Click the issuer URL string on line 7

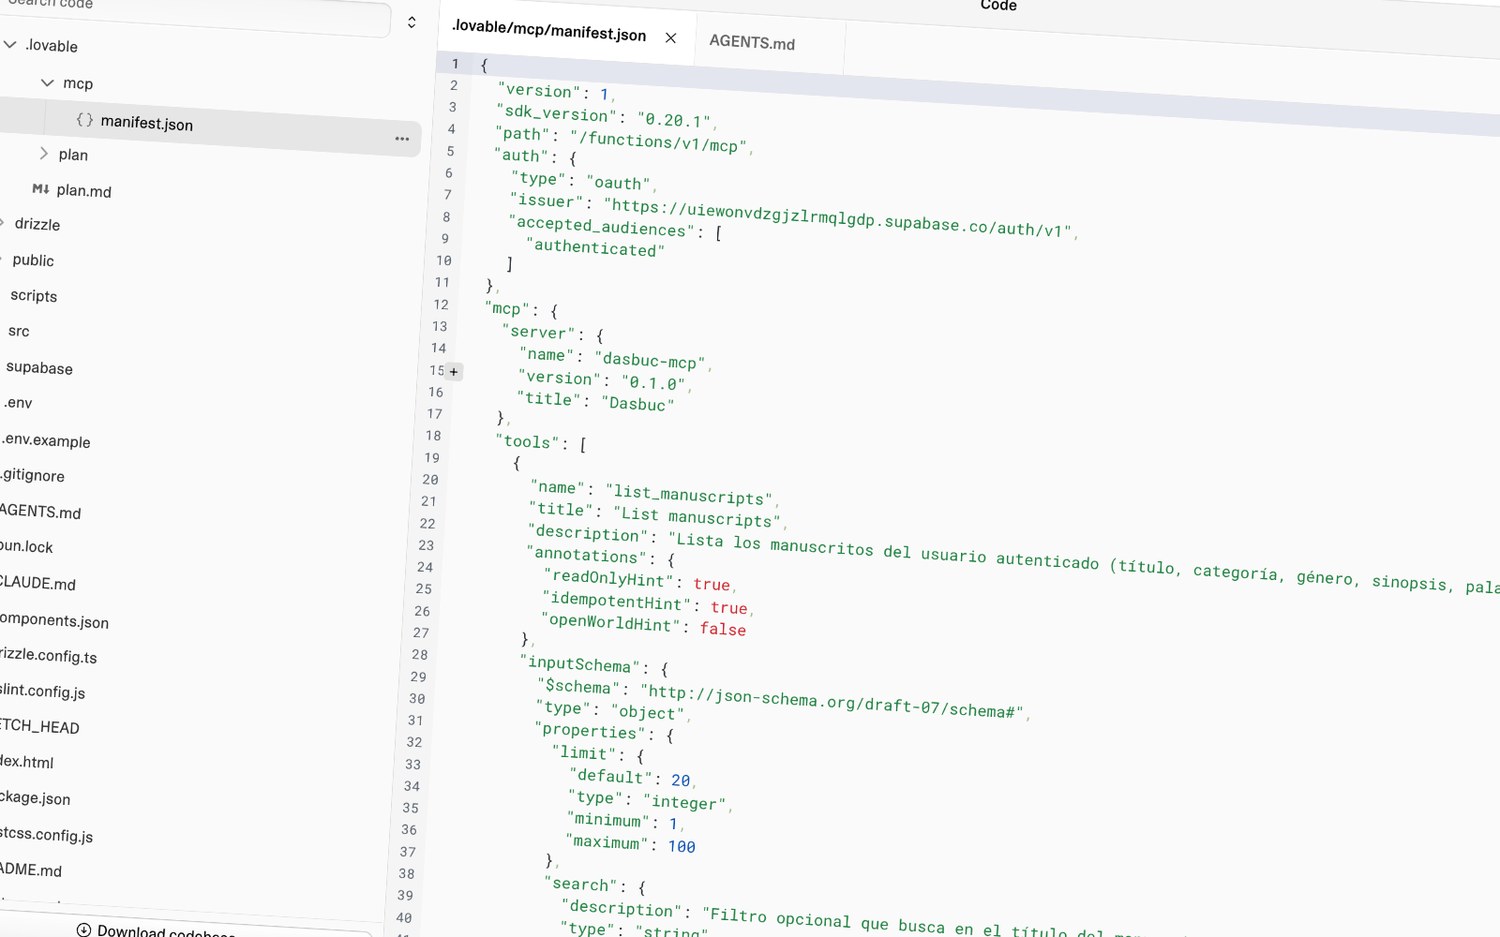[837, 218]
